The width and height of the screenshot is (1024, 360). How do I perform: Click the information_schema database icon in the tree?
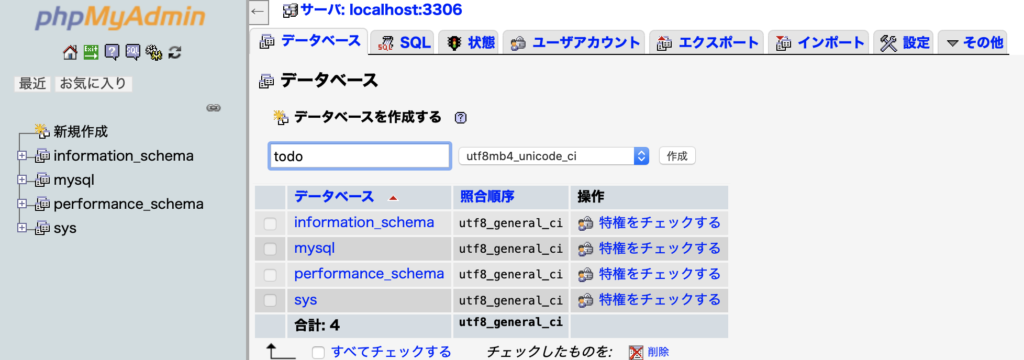tap(42, 156)
